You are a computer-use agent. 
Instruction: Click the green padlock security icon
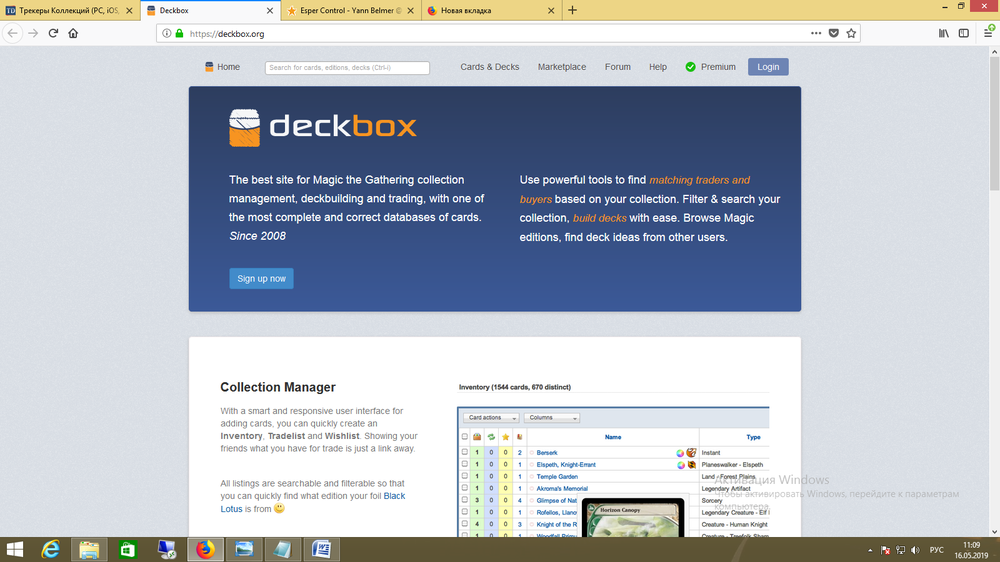(x=179, y=33)
